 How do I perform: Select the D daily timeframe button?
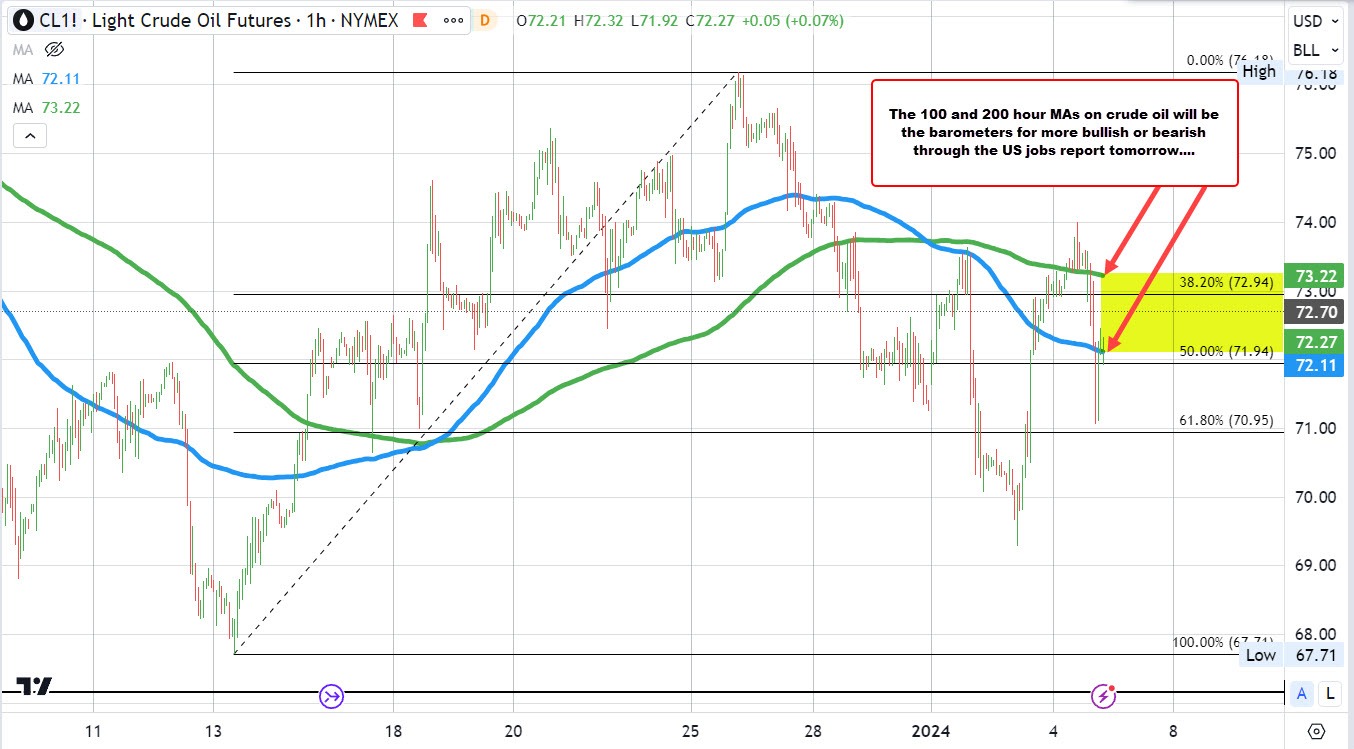click(x=484, y=20)
